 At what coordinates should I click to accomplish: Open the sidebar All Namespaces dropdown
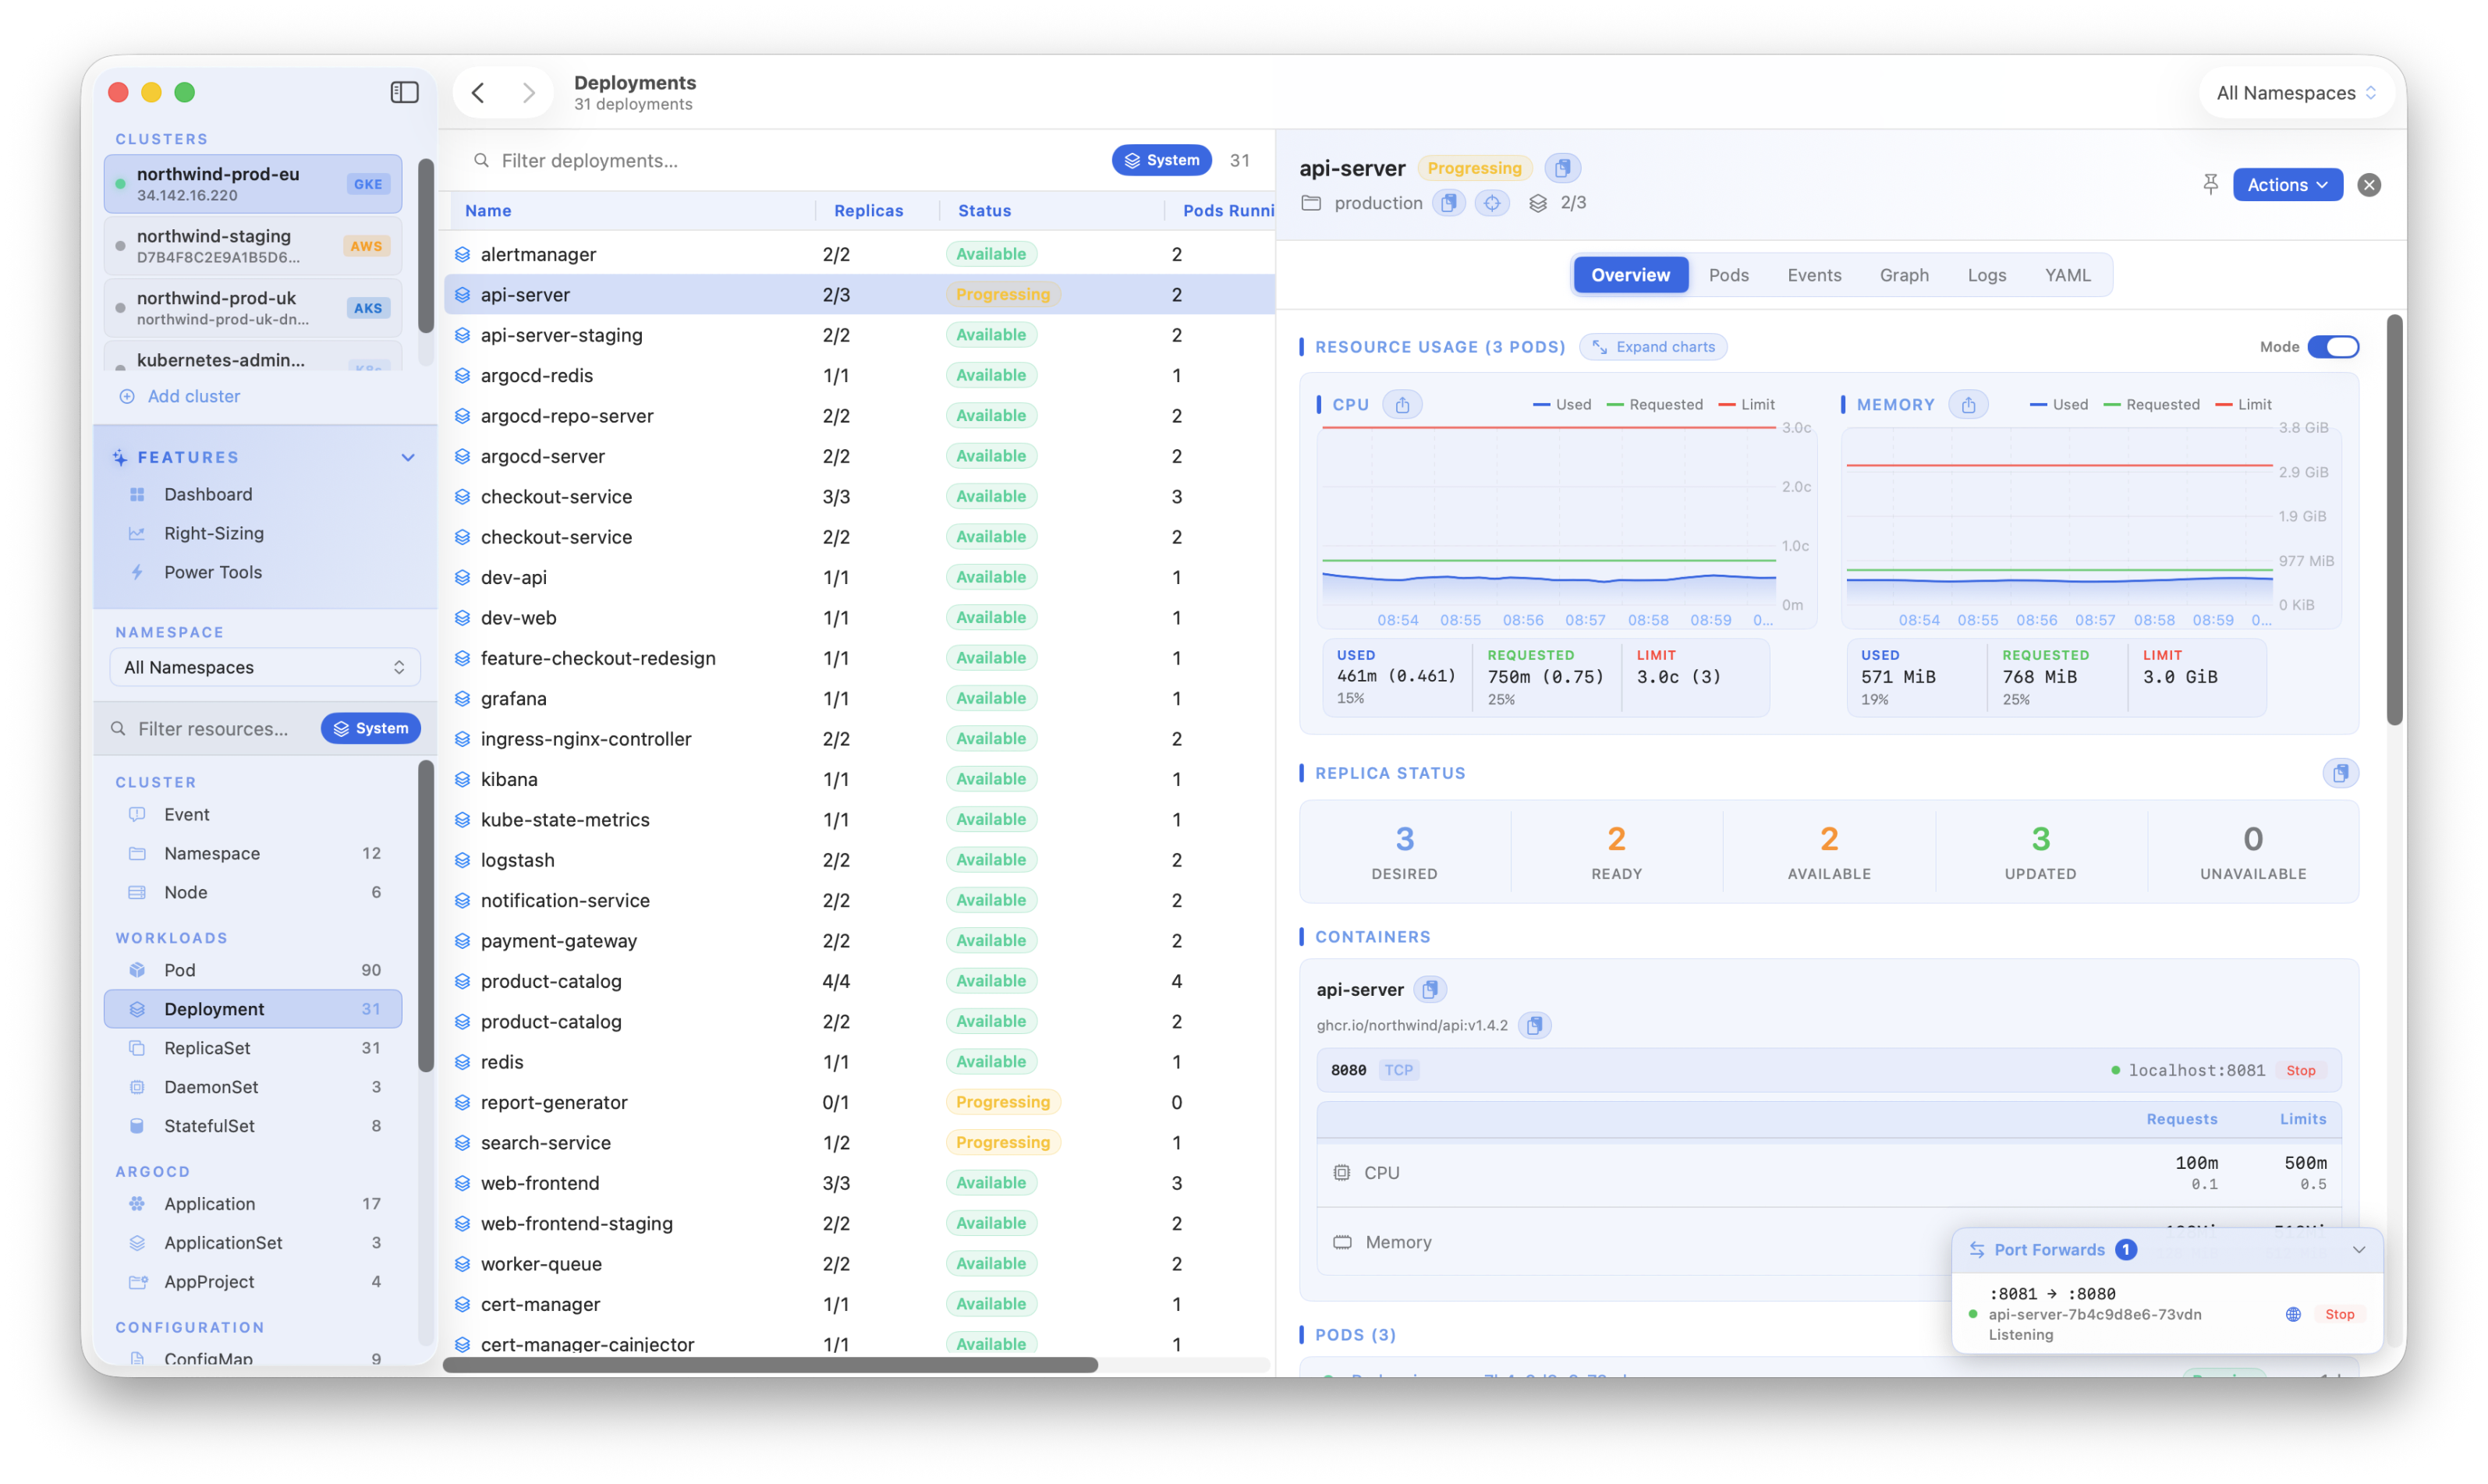click(x=264, y=667)
